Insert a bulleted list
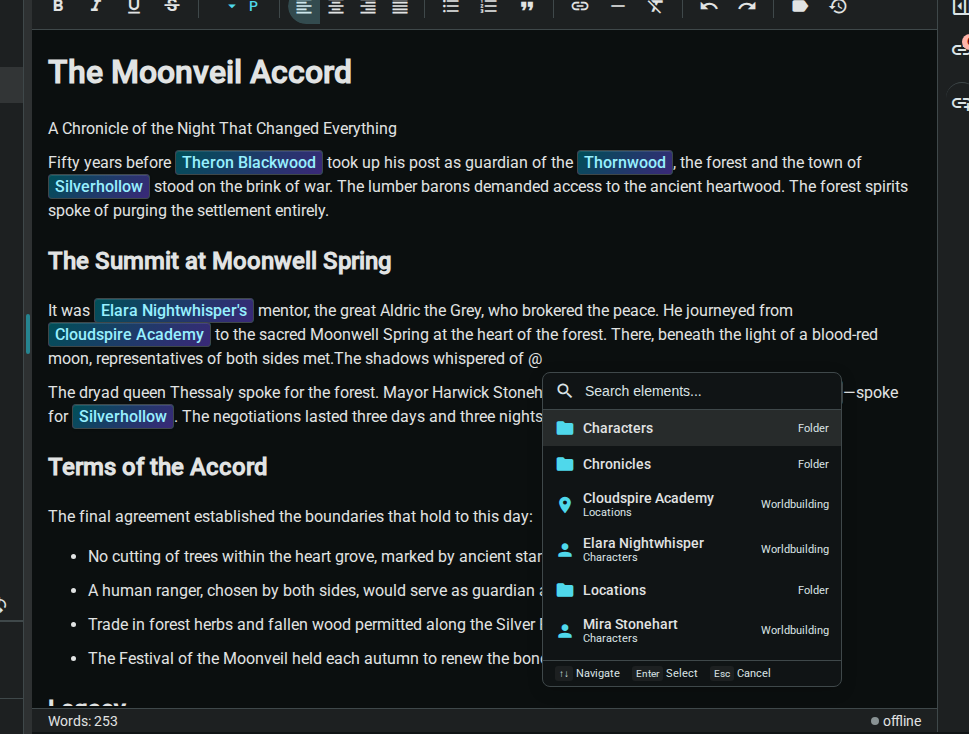 pos(451,7)
